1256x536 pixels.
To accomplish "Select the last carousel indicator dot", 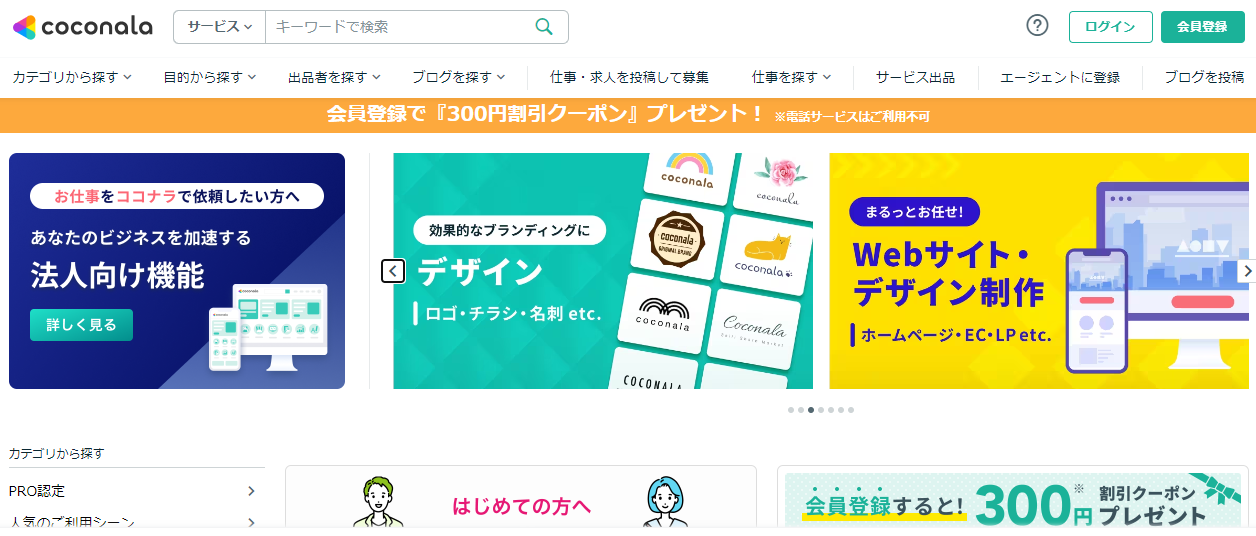I will 851,410.
